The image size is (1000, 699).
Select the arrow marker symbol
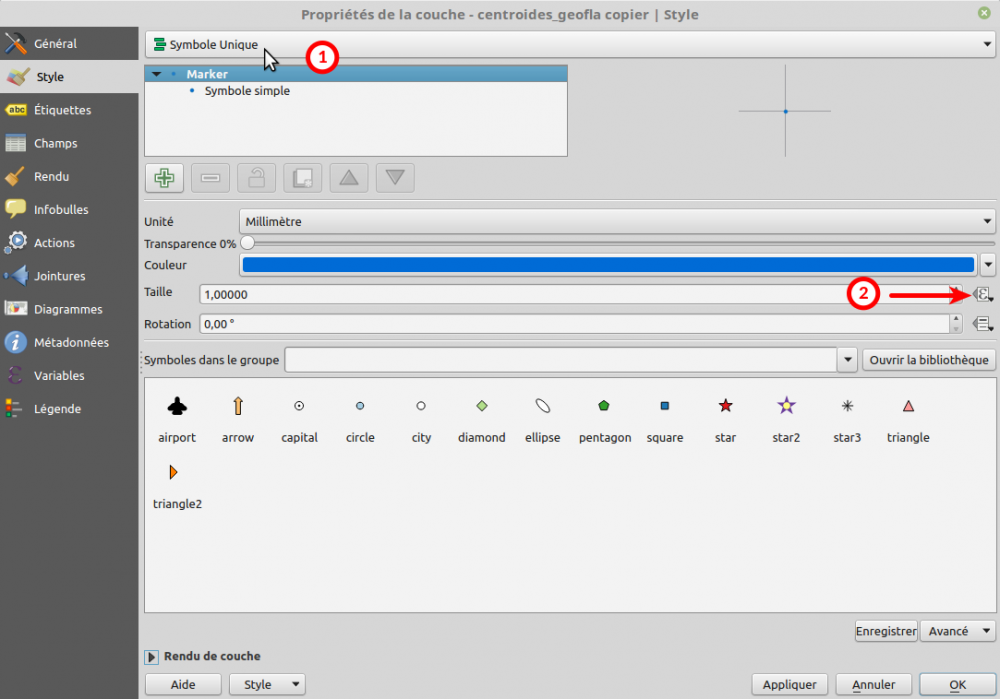tap(238, 406)
